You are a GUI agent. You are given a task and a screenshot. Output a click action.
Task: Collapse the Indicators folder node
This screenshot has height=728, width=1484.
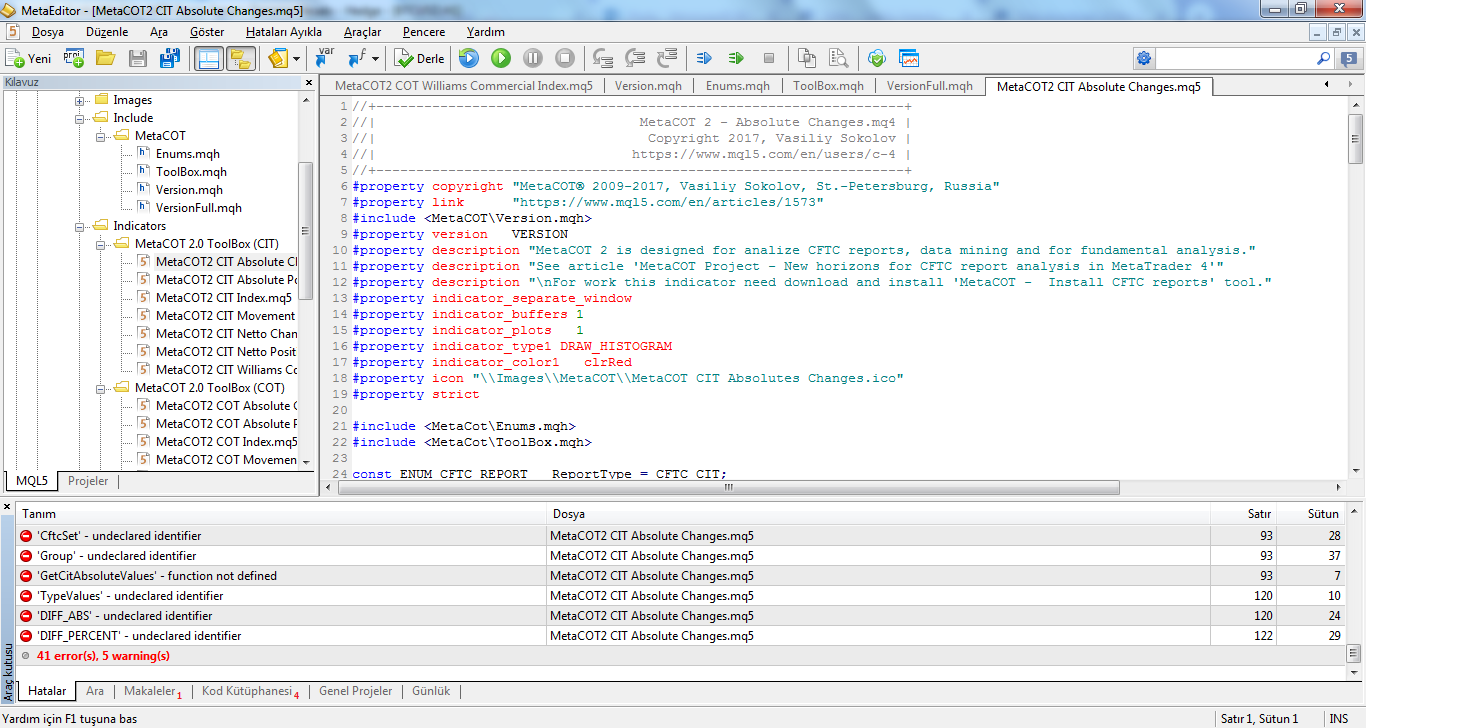(80, 226)
